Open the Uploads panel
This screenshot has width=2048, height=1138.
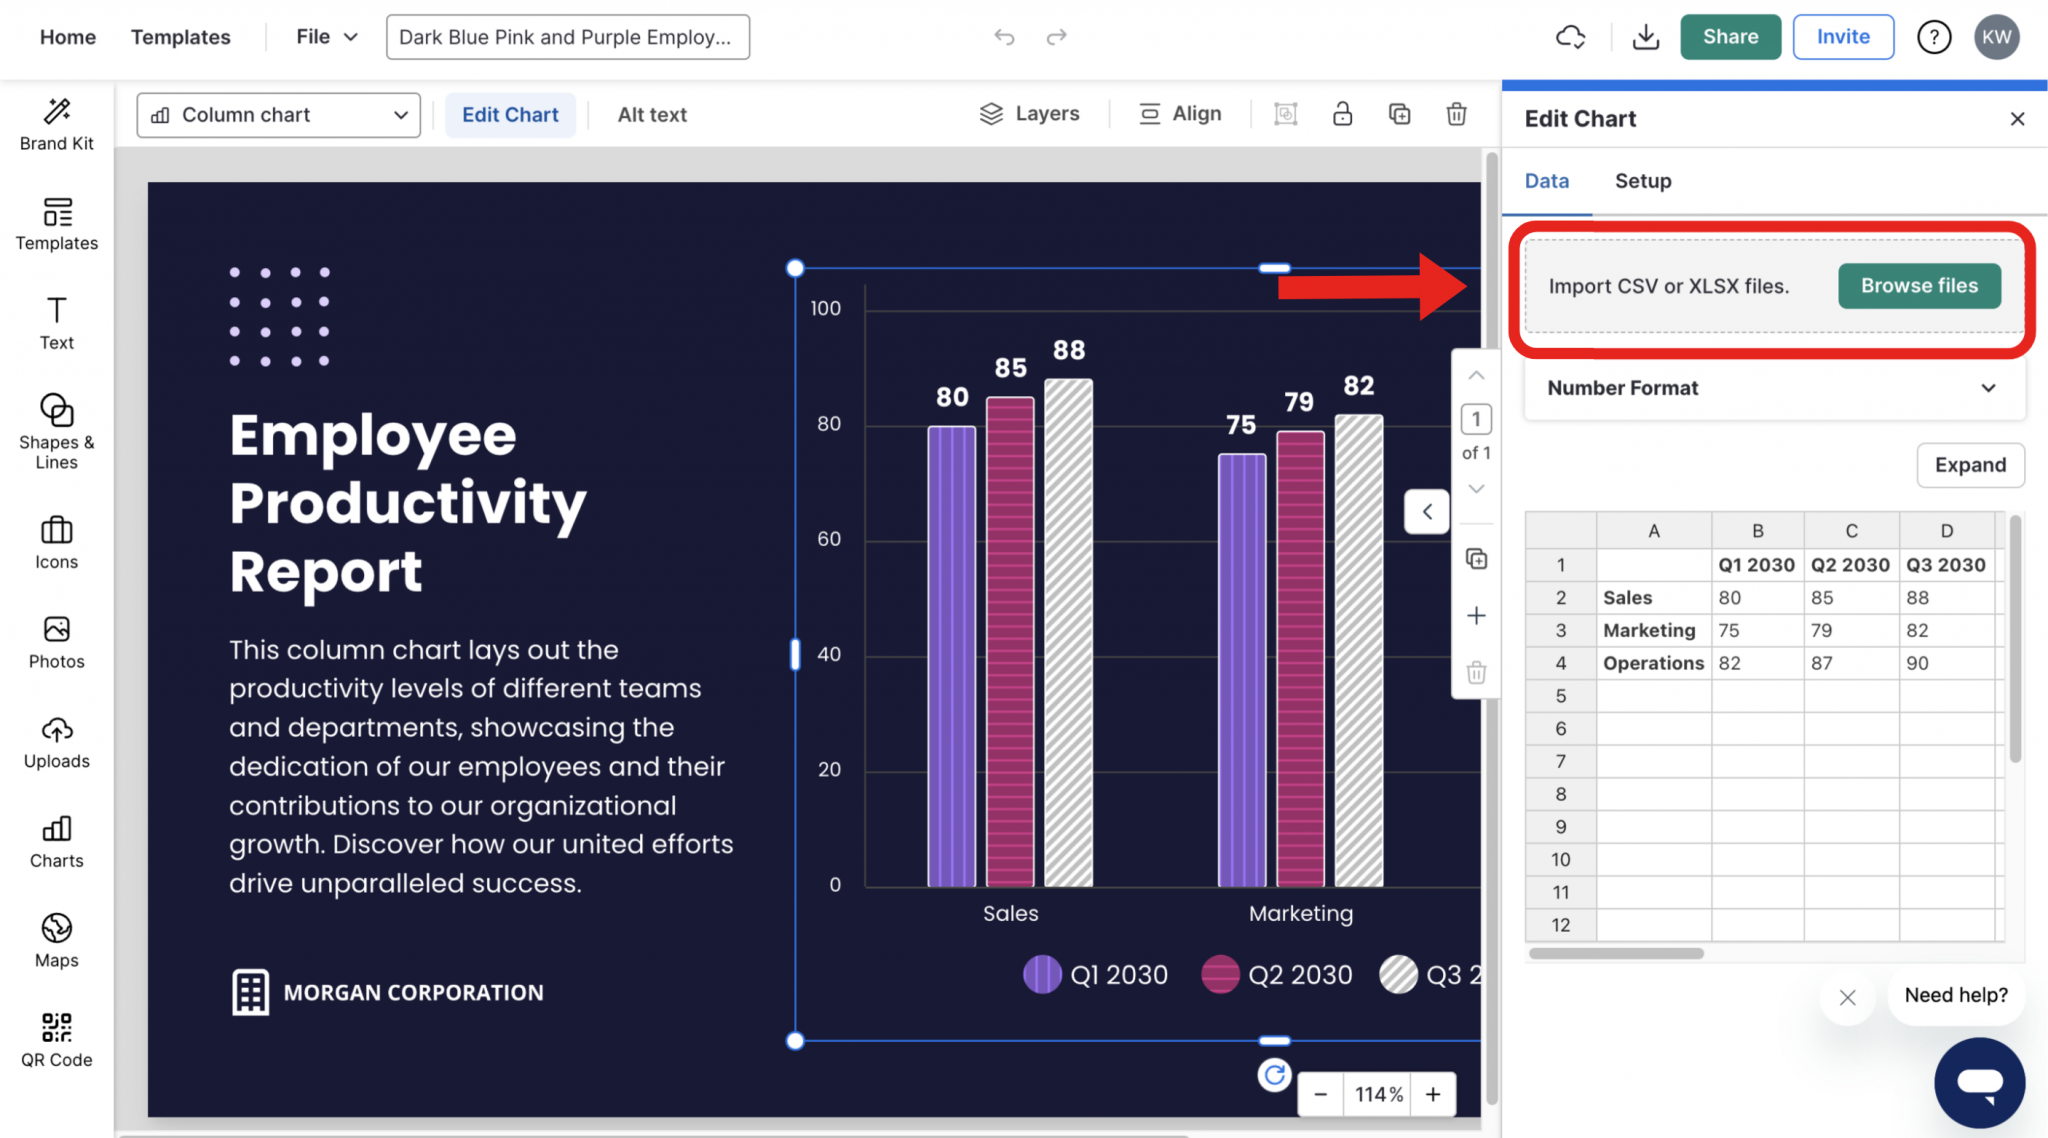click(56, 740)
